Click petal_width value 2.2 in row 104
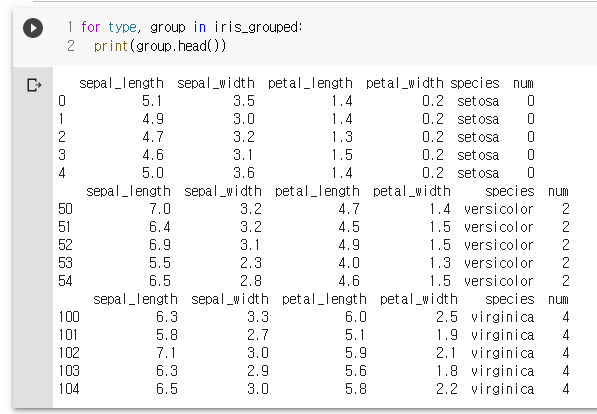The image size is (597, 414). 447,389
